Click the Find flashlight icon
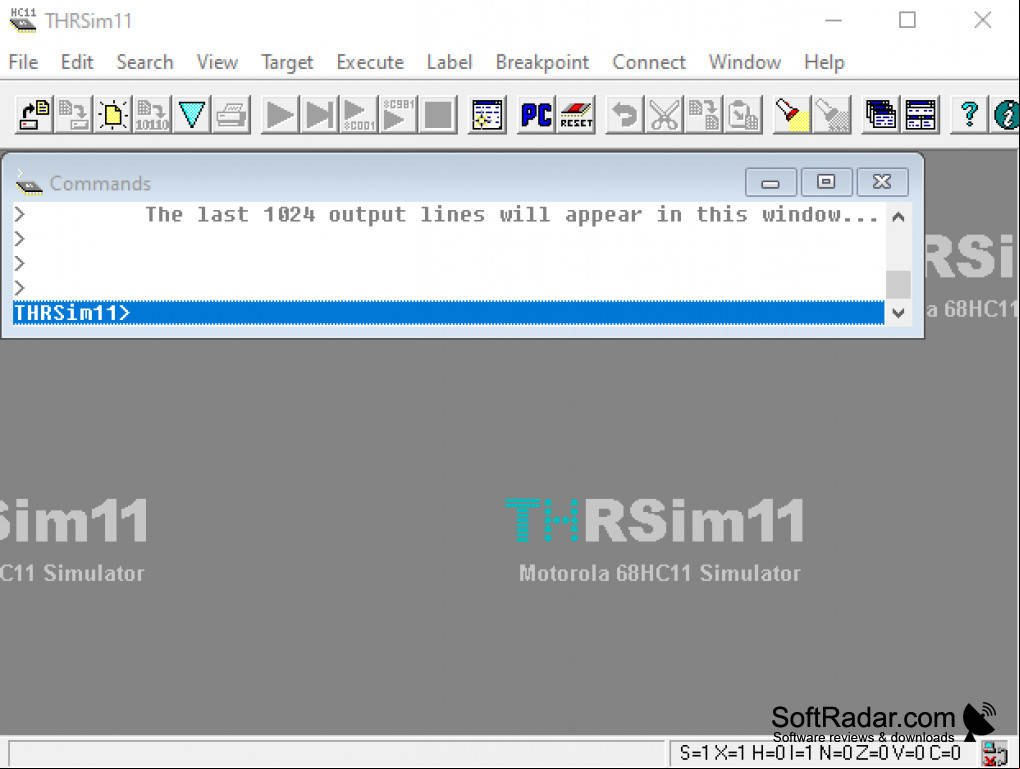This screenshot has height=769, width=1020. click(792, 115)
